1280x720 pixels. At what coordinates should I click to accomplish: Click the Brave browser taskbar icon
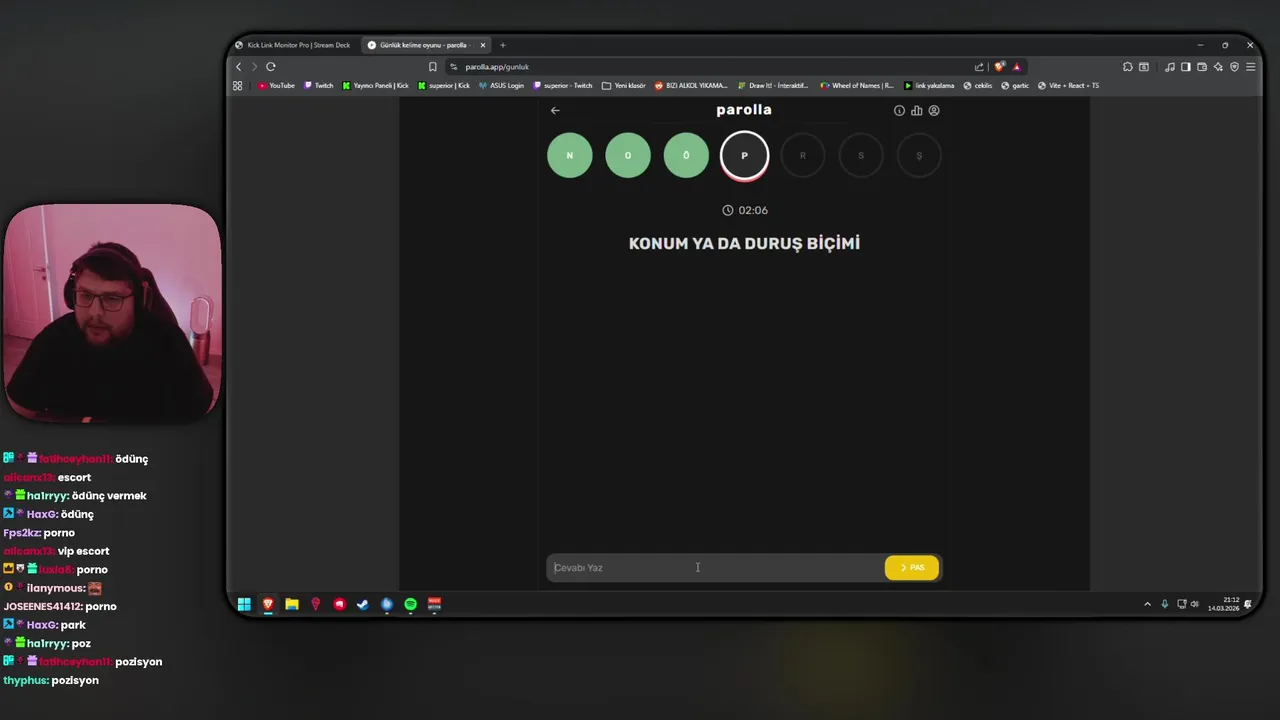click(268, 604)
